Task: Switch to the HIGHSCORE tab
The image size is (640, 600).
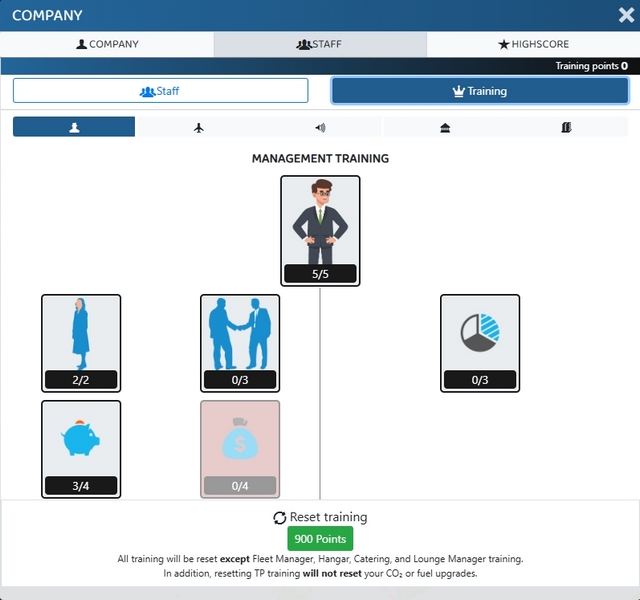Action: click(x=533, y=44)
